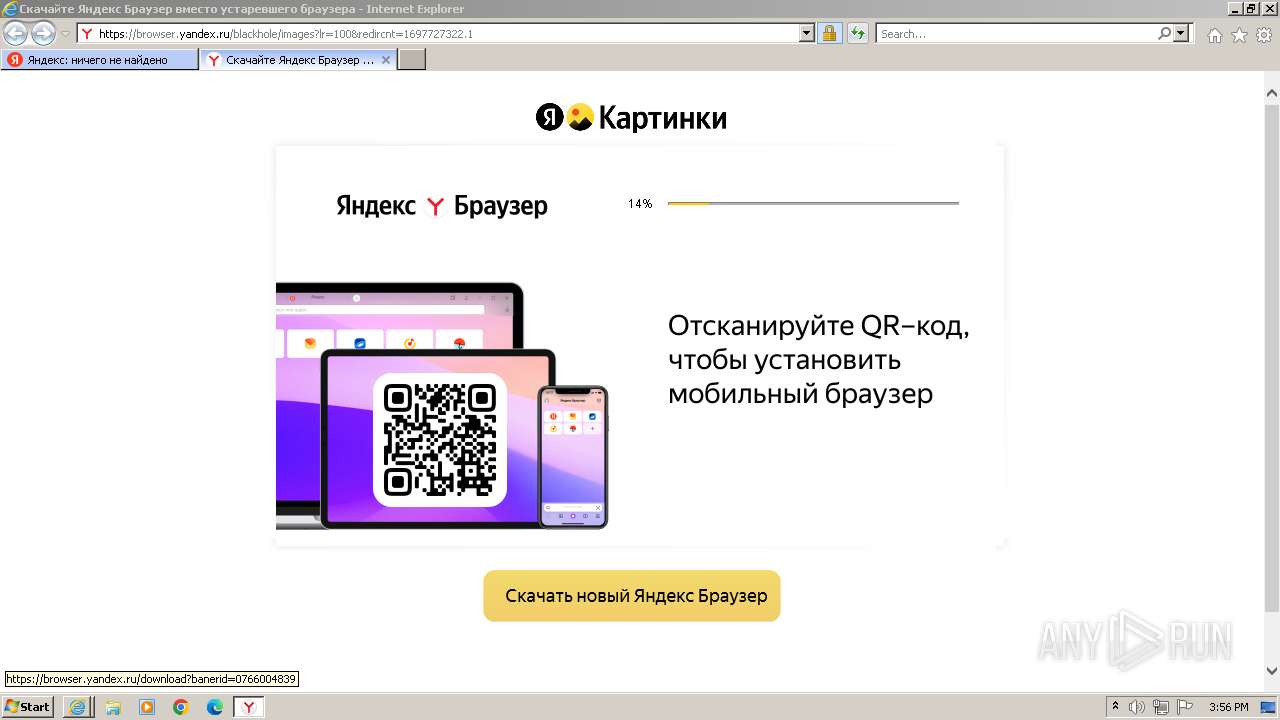Image resolution: width=1280 pixels, height=720 pixels.
Task: Launch Microsoft Edge from taskbar
Action: (x=215, y=707)
